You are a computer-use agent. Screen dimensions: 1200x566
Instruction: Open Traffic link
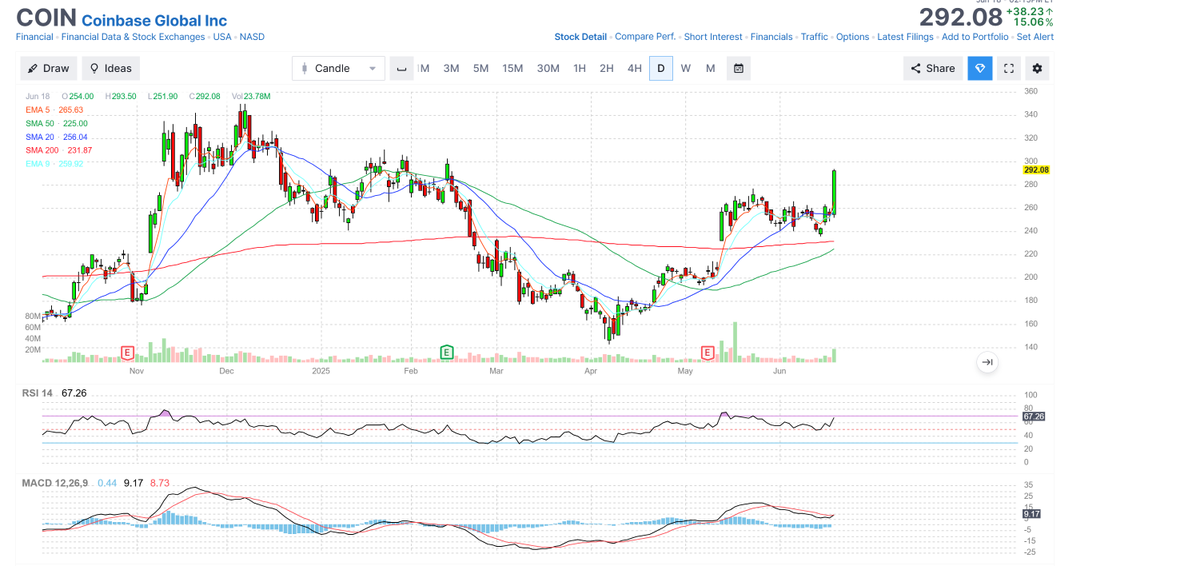pyautogui.click(x=814, y=37)
